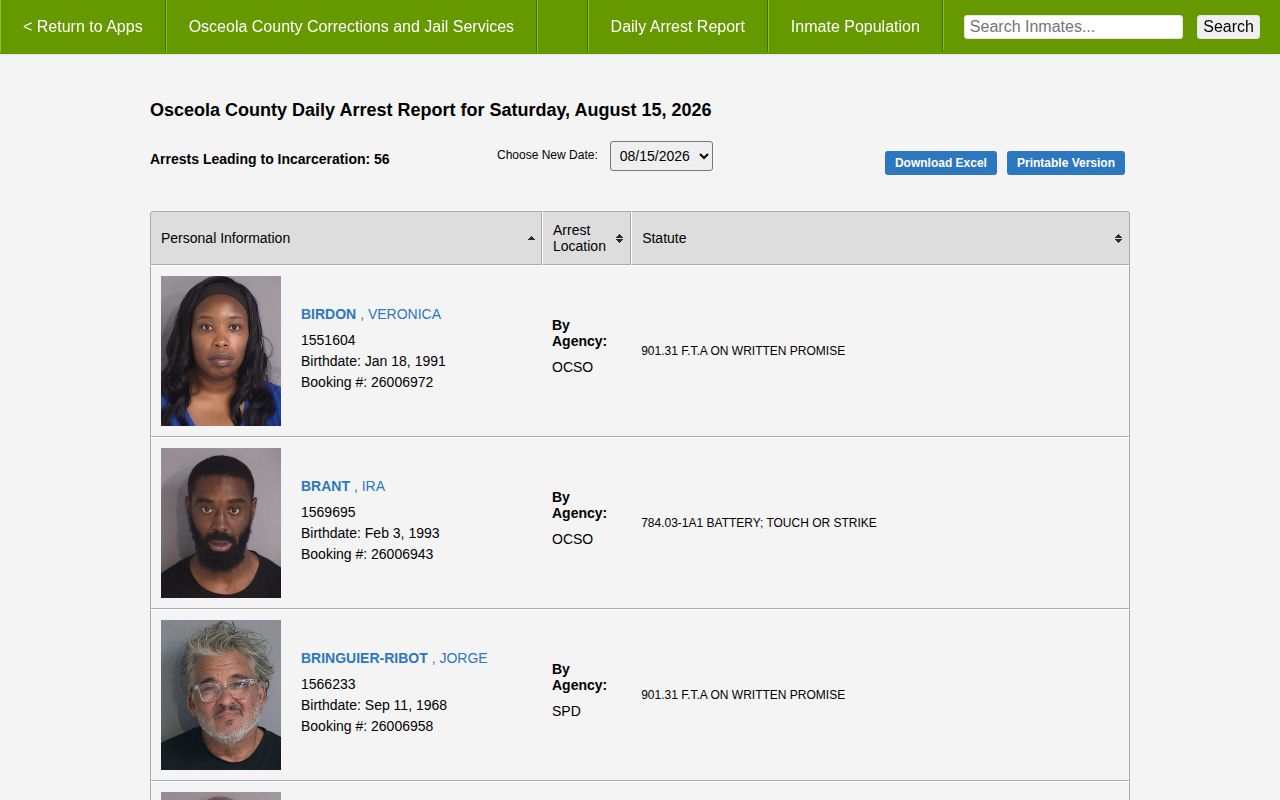Click Birthdate: Sep 11, 1968
Viewport: 1280px width, 800px height.
pos(374,705)
